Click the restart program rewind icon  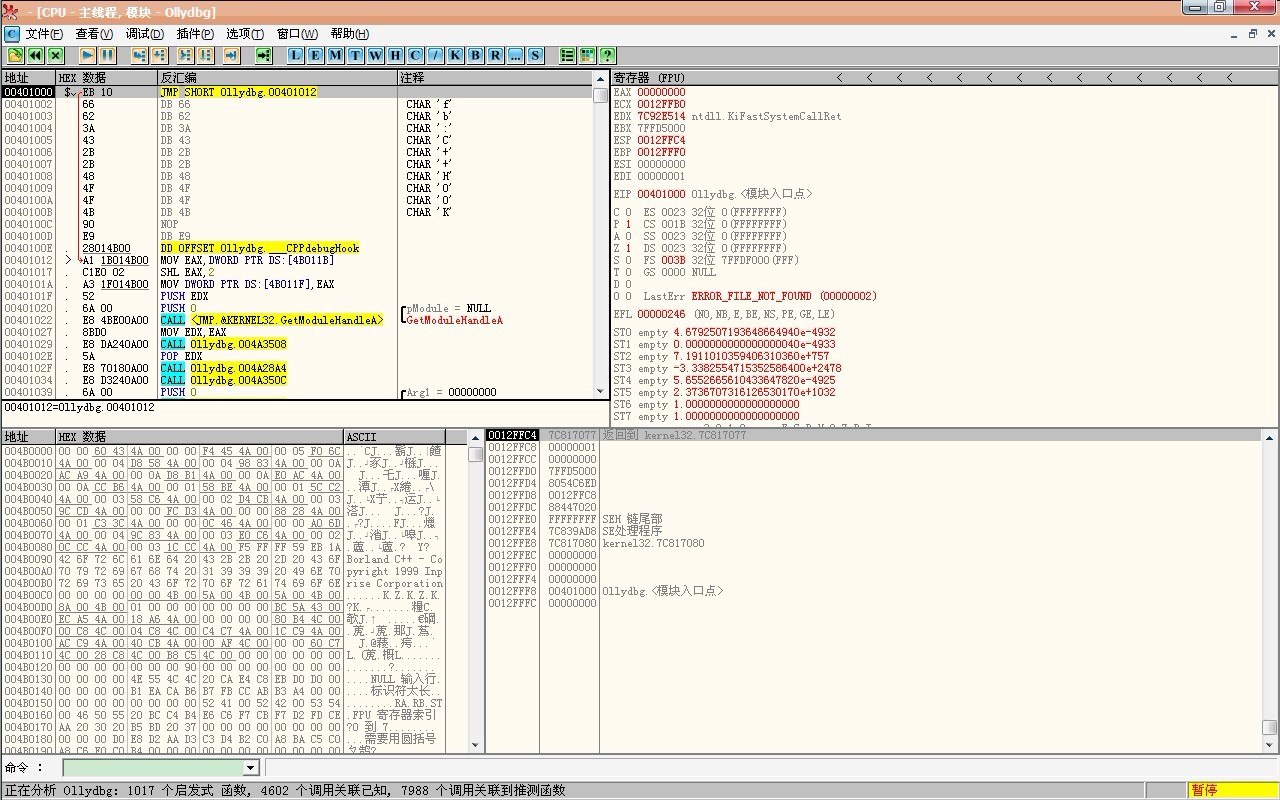pyautogui.click(x=35, y=55)
